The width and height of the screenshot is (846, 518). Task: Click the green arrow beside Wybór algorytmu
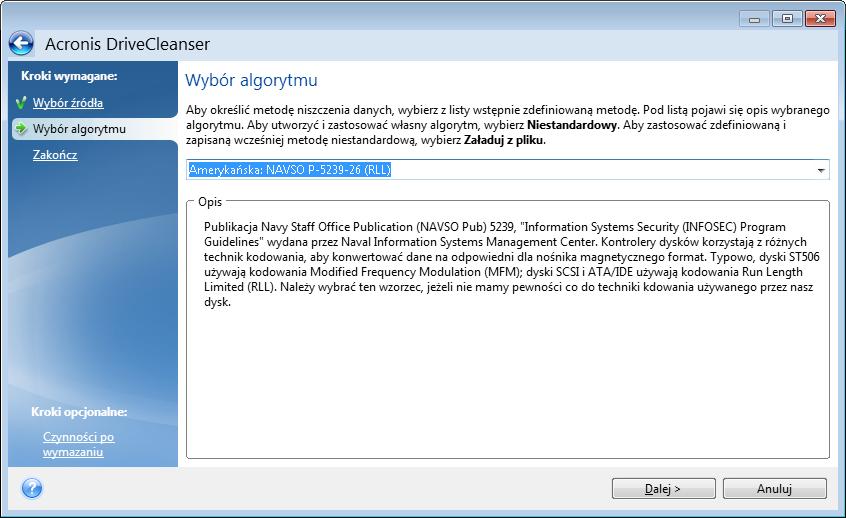pos(21,128)
